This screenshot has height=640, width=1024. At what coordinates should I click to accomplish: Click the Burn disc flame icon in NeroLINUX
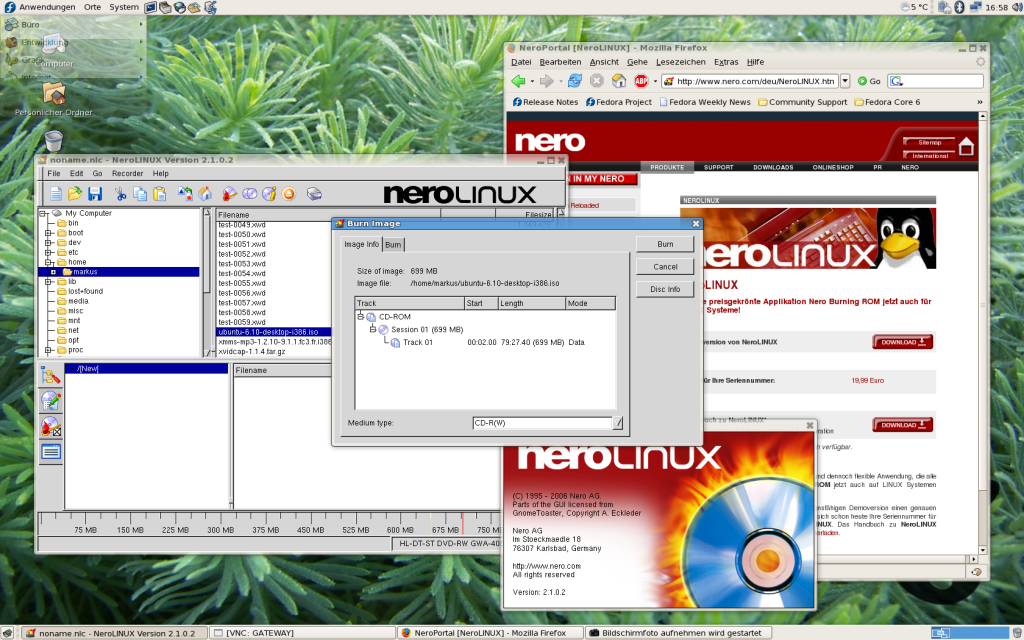tap(229, 194)
